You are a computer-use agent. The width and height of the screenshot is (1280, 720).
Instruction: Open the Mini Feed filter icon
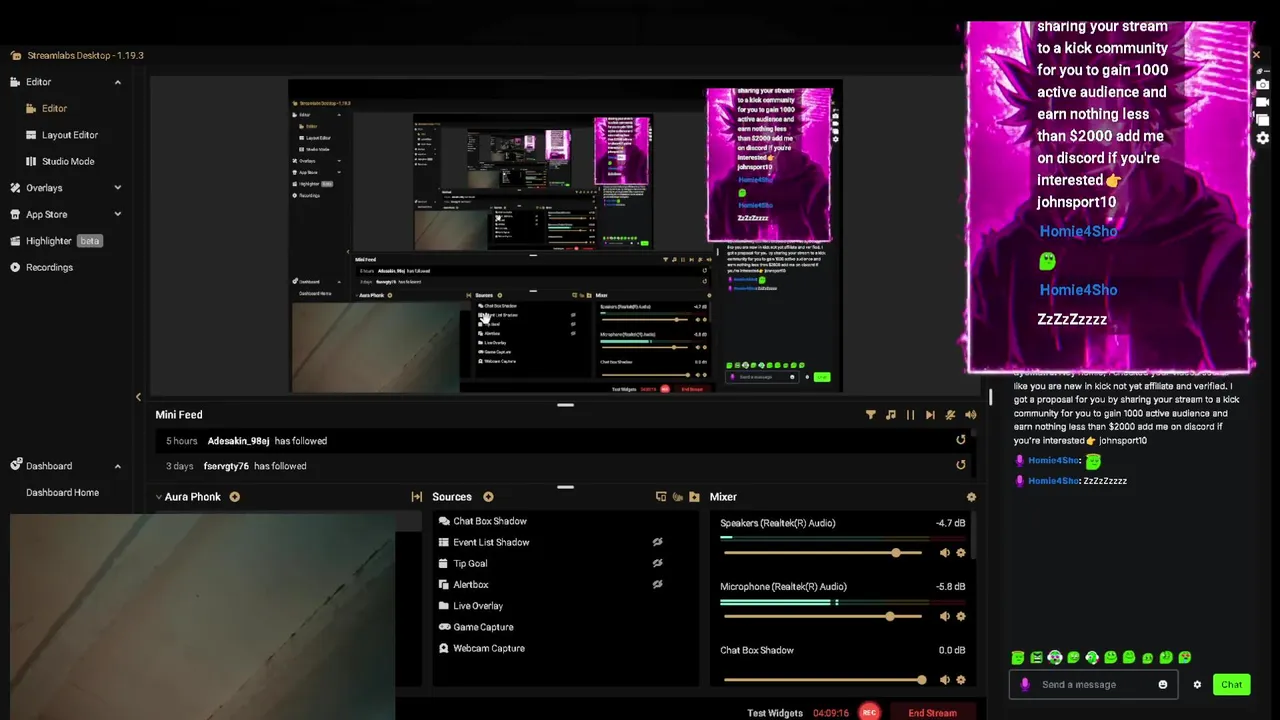[870, 414]
